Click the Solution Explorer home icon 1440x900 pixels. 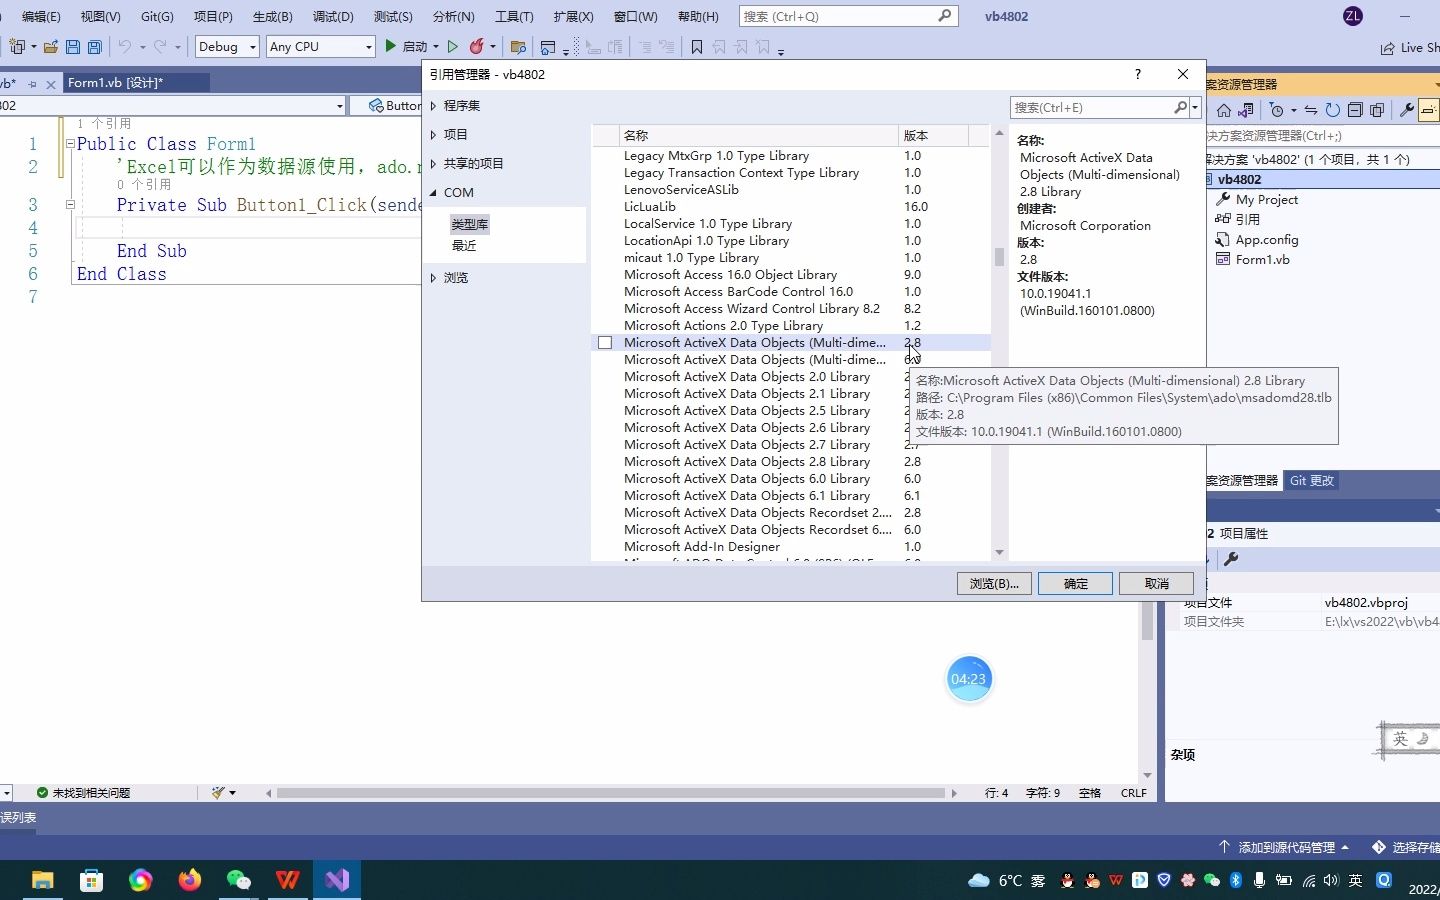point(1223,110)
